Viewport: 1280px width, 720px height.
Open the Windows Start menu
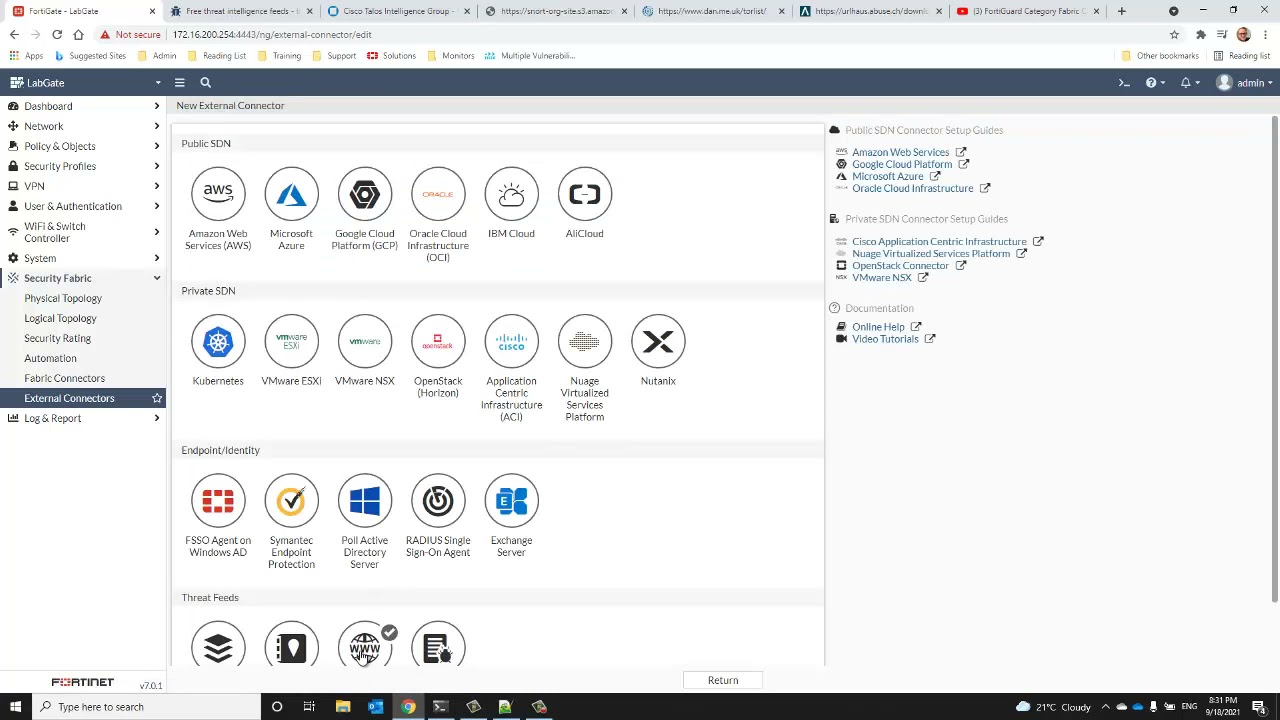coord(15,707)
